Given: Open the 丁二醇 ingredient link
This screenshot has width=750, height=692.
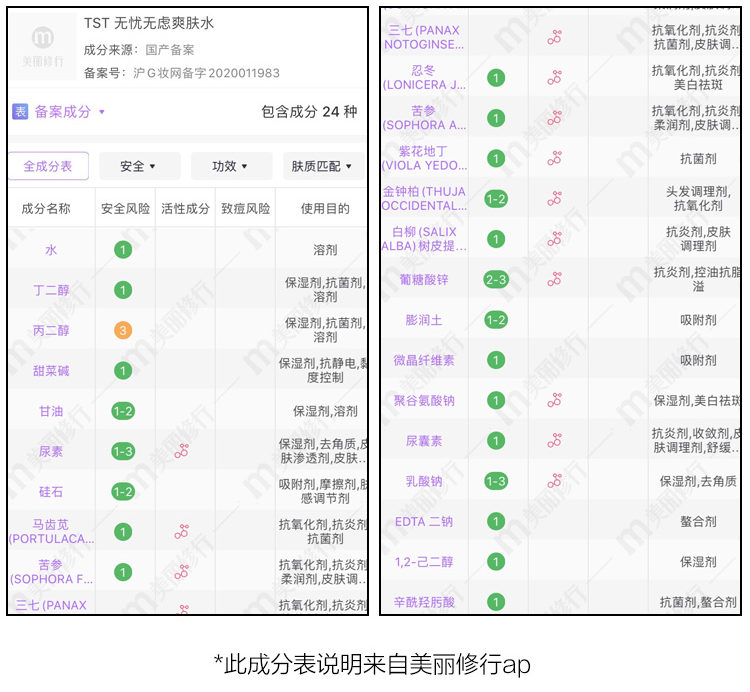Looking at the screenshot, I should (x=51, y=290).
